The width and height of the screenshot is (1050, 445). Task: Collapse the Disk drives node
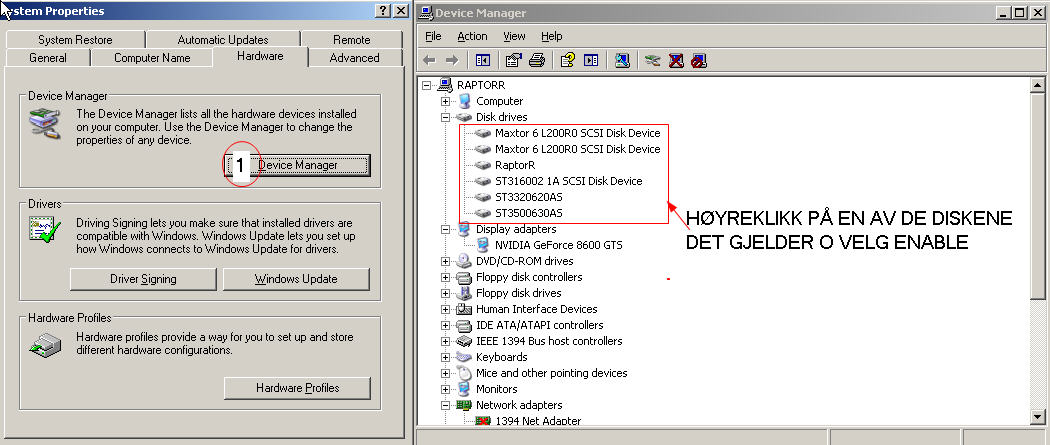click(445, 117)
